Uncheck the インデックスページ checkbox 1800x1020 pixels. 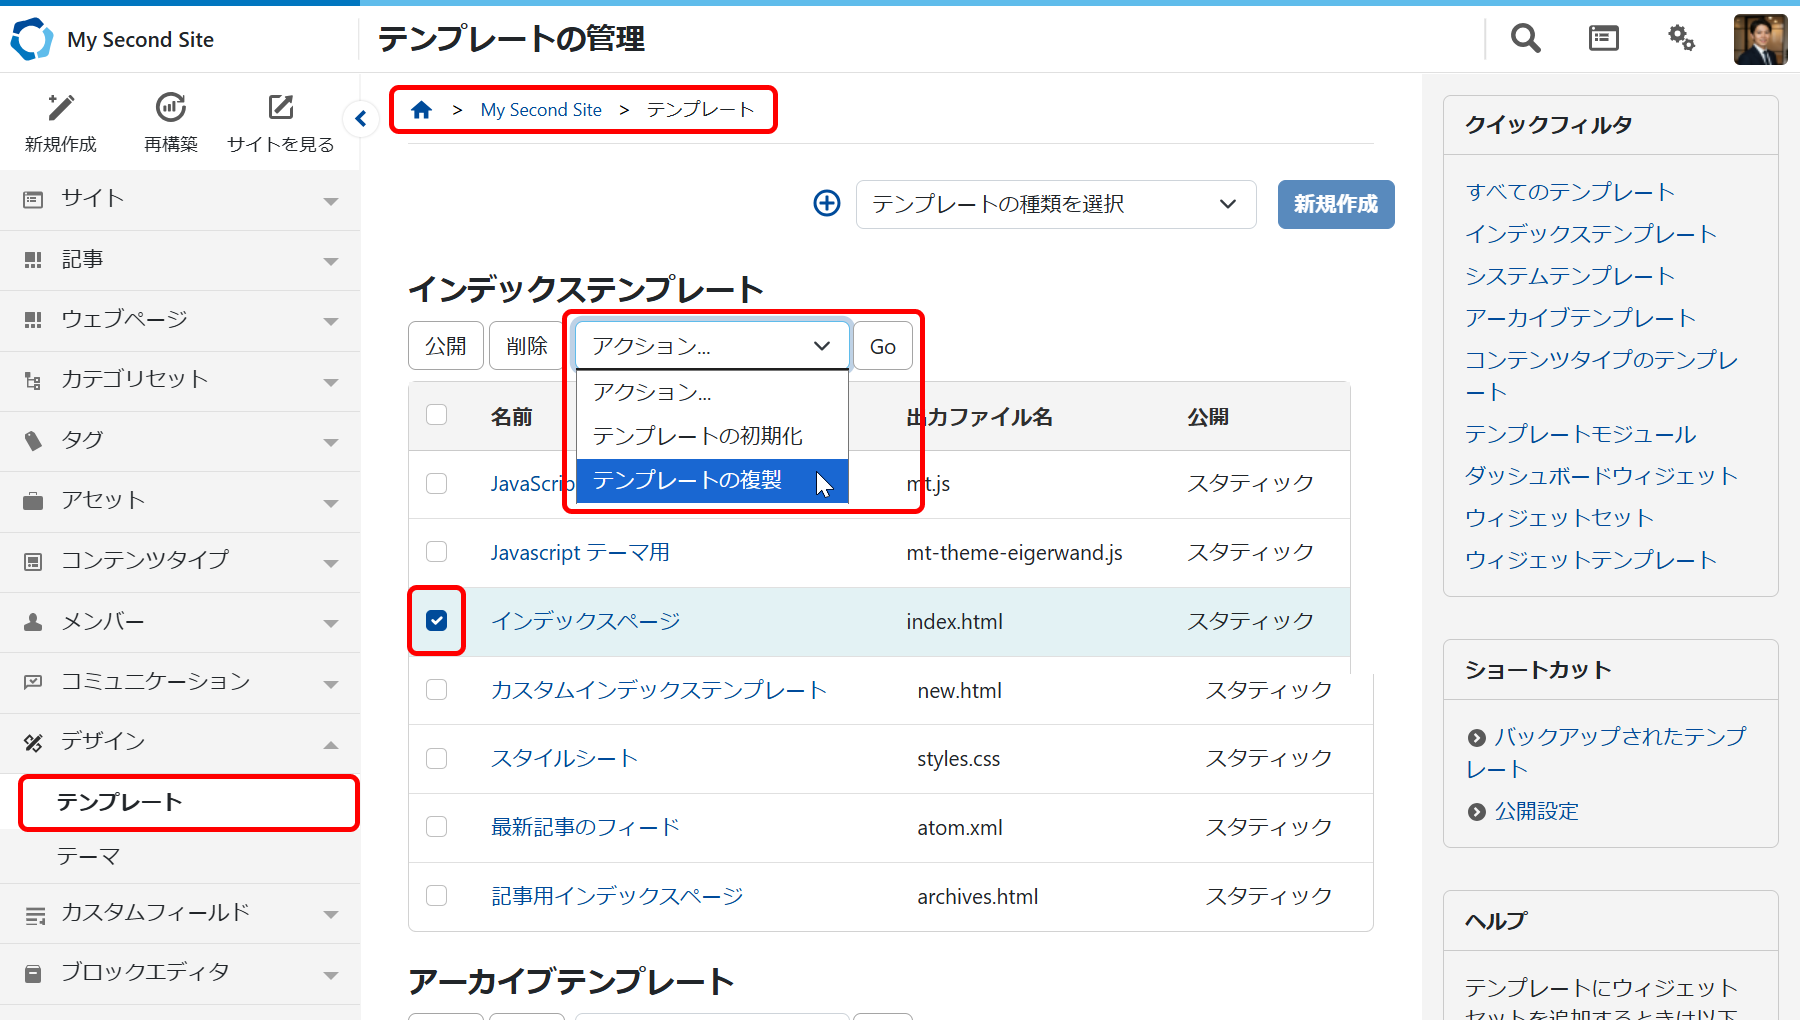[x=437, y=621]
